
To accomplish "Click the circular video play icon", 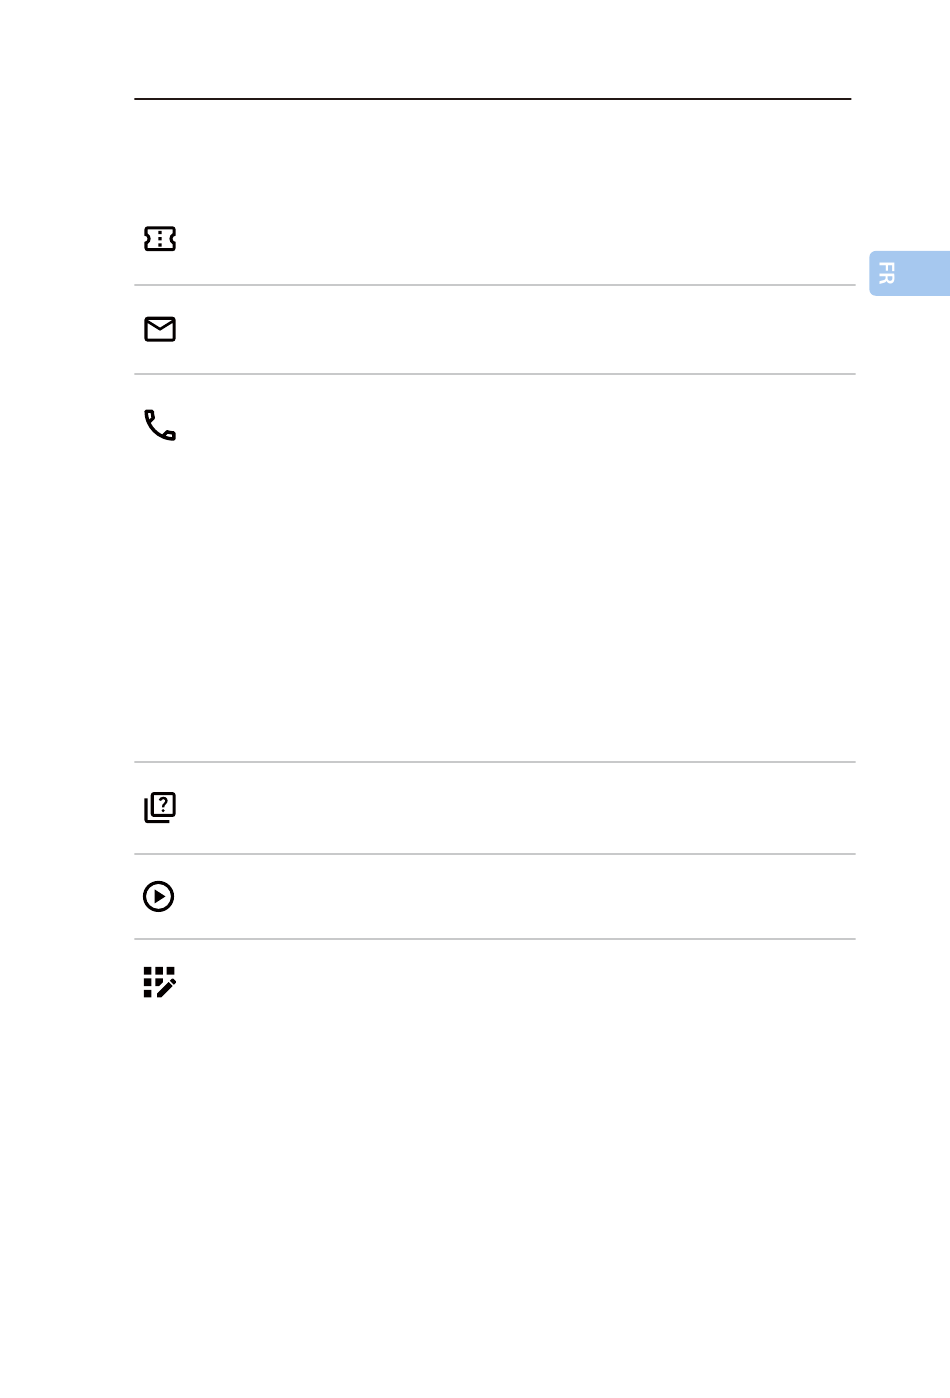I will pos(159,896).
